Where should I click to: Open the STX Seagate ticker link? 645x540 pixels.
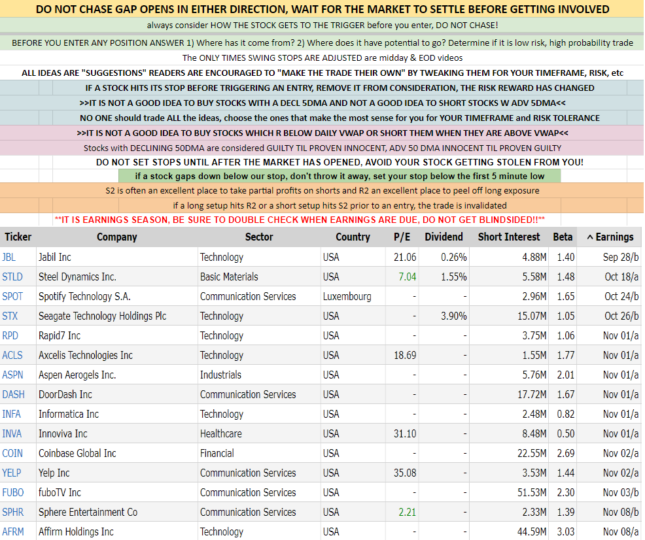tap(11, 316)
